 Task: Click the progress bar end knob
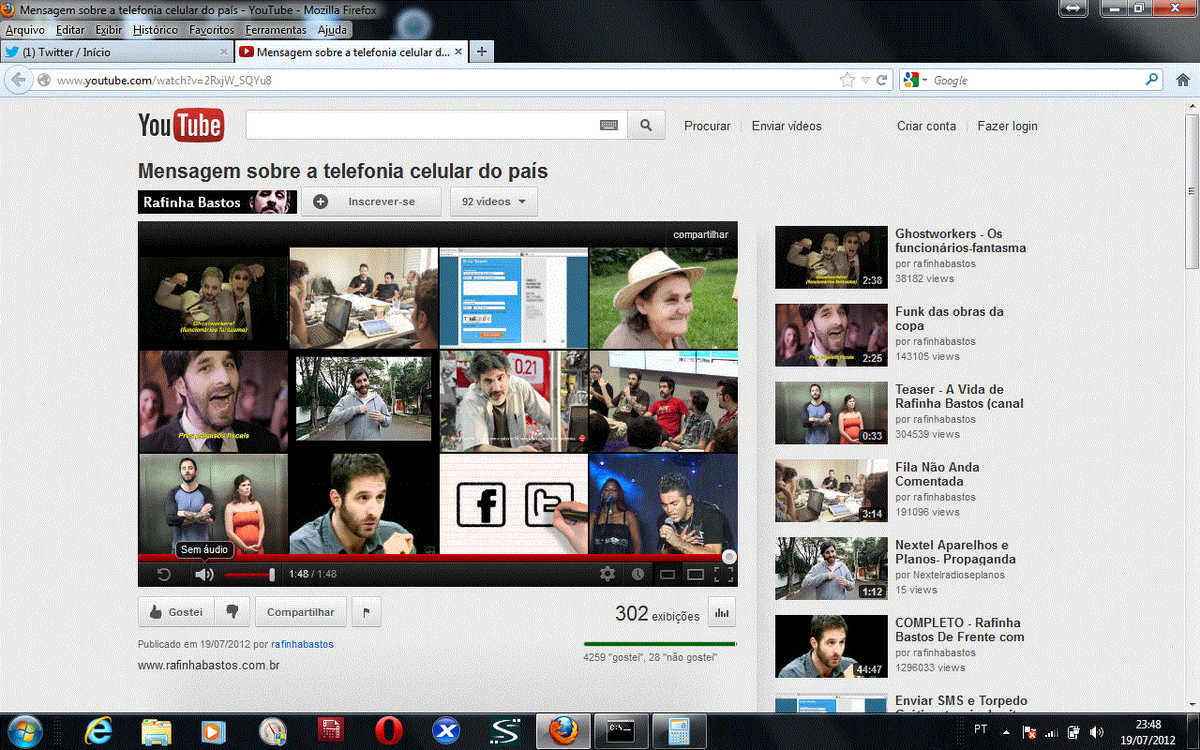click(730, 556)
